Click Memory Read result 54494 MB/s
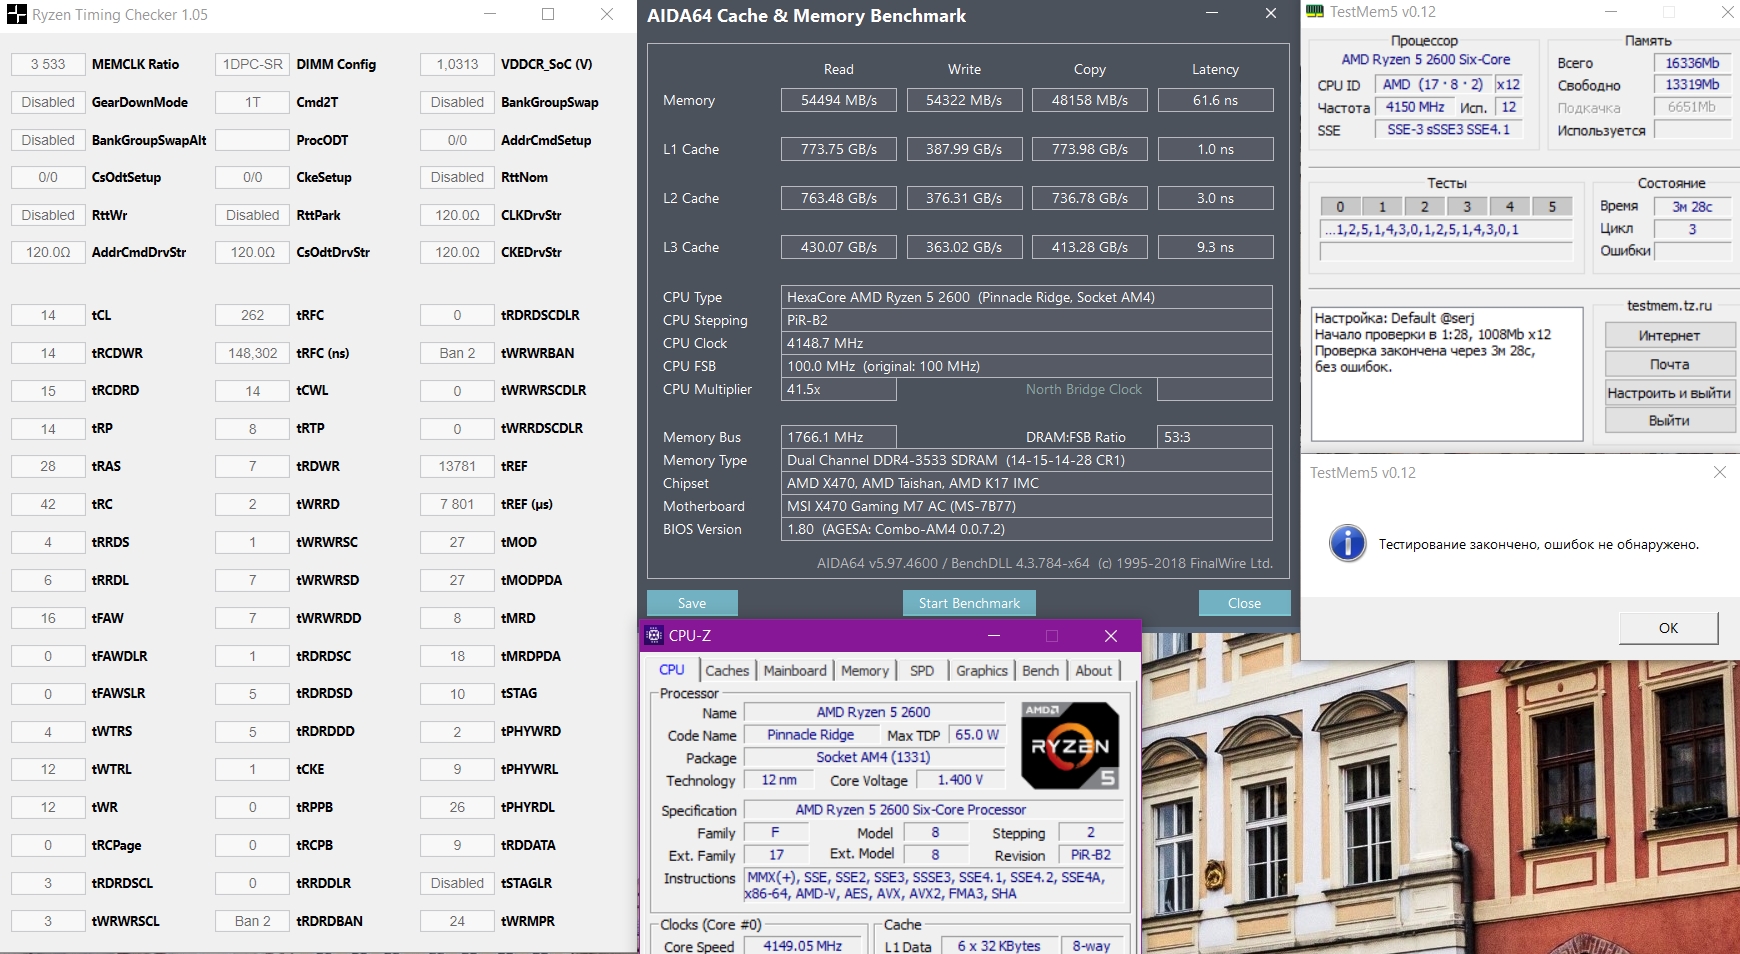The height and width of the screenshot is (954, 1740). (x=838, y=100)
